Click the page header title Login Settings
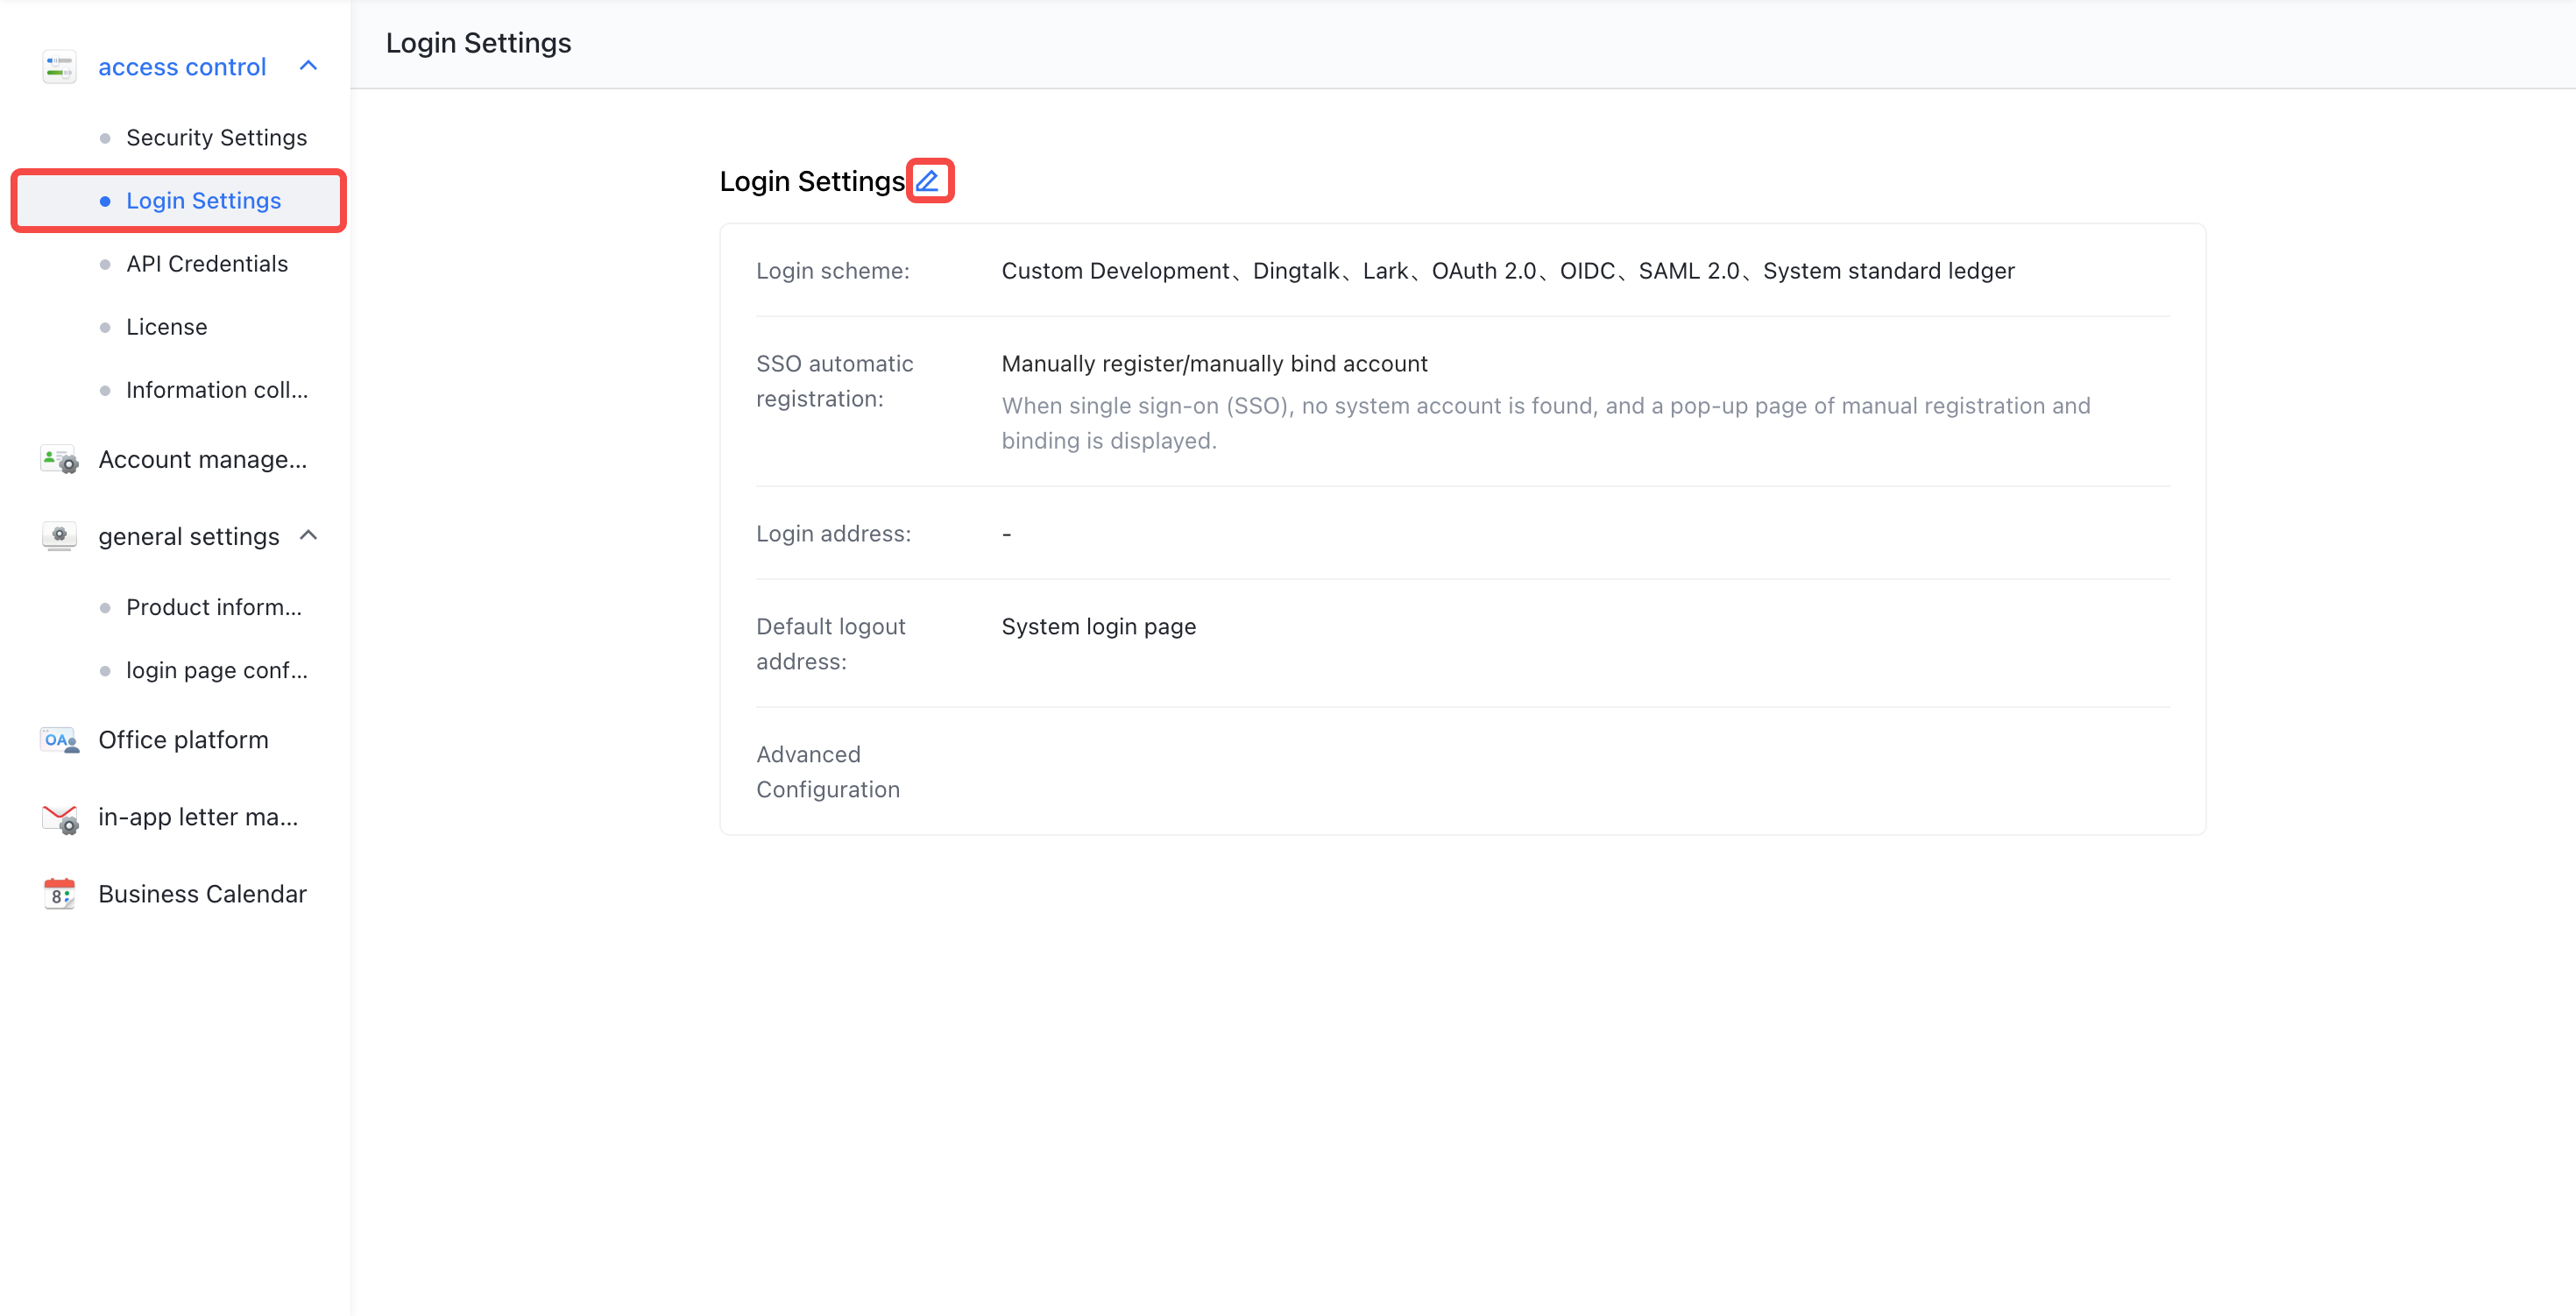The image size is (2576, 1316). pyautogui.click(x=479, y=43)
